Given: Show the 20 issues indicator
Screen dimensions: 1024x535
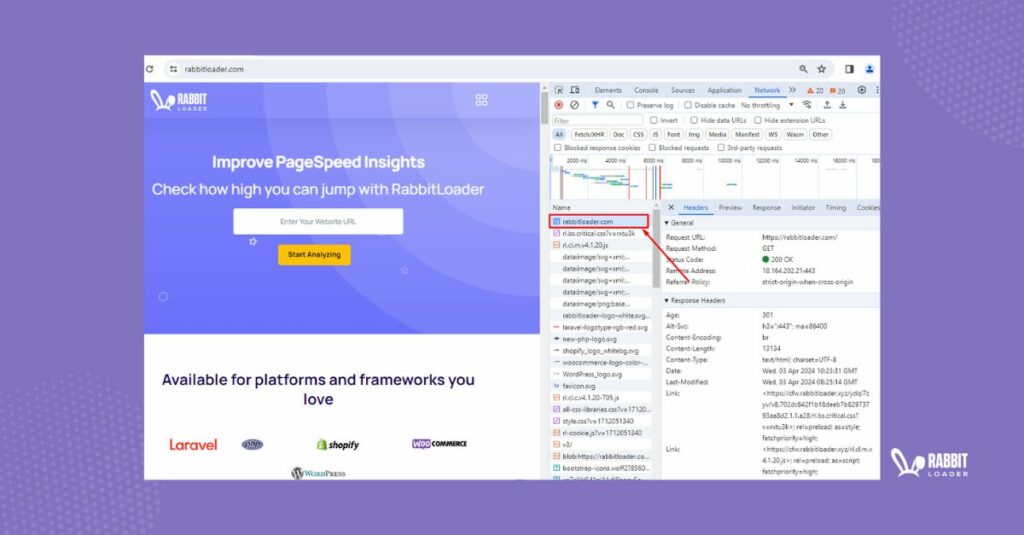Looking at the screenshot, I should pyautogui.click(x=837, y=91).
